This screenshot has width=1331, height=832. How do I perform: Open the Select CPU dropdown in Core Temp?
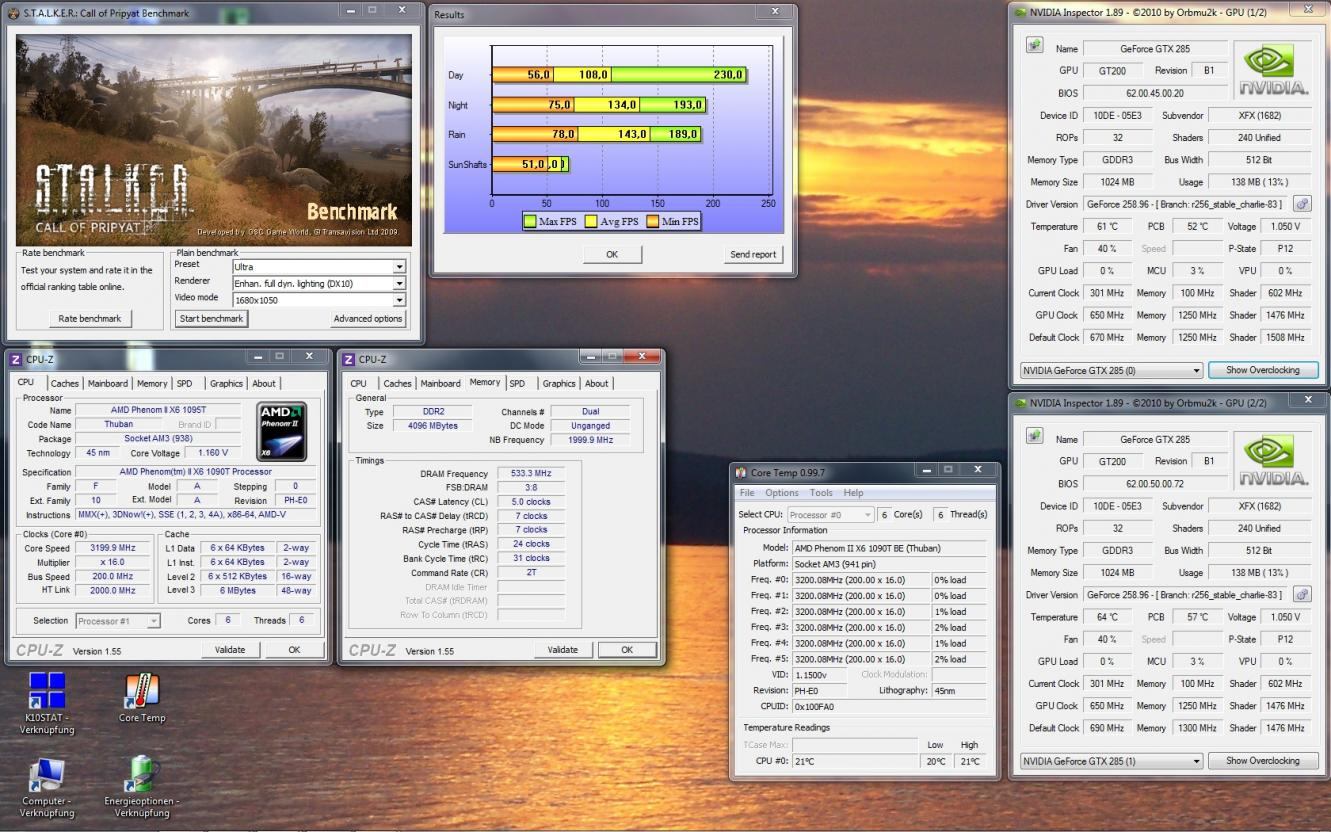tap(829, 514)
